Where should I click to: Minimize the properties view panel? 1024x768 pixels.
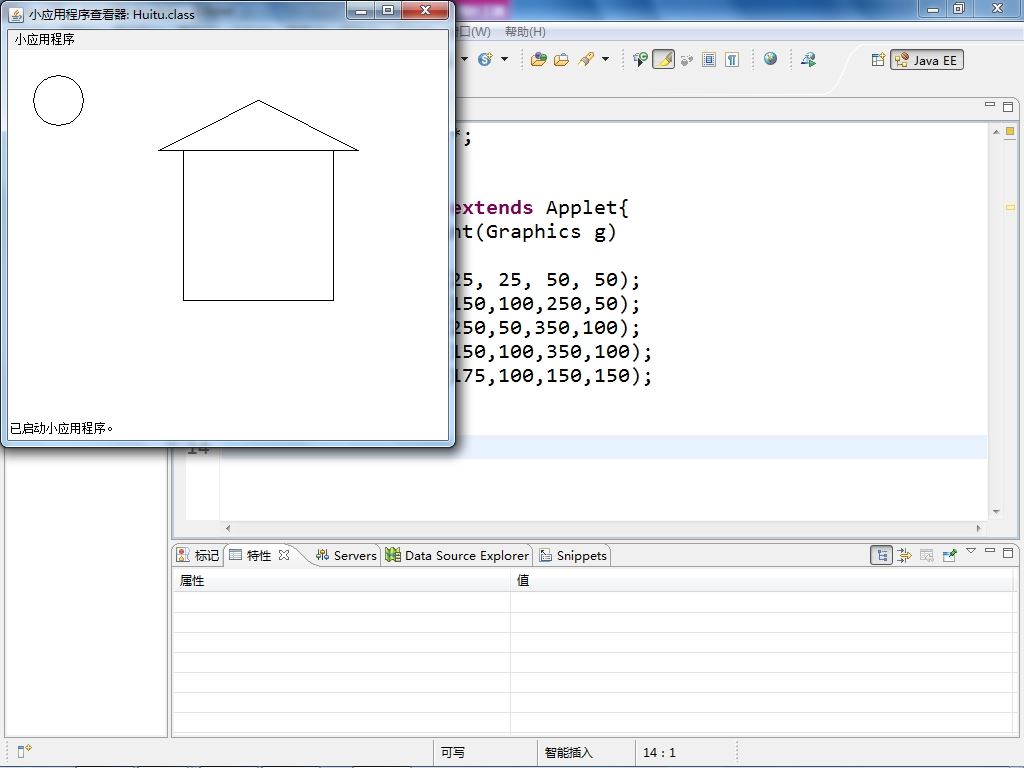990,552
